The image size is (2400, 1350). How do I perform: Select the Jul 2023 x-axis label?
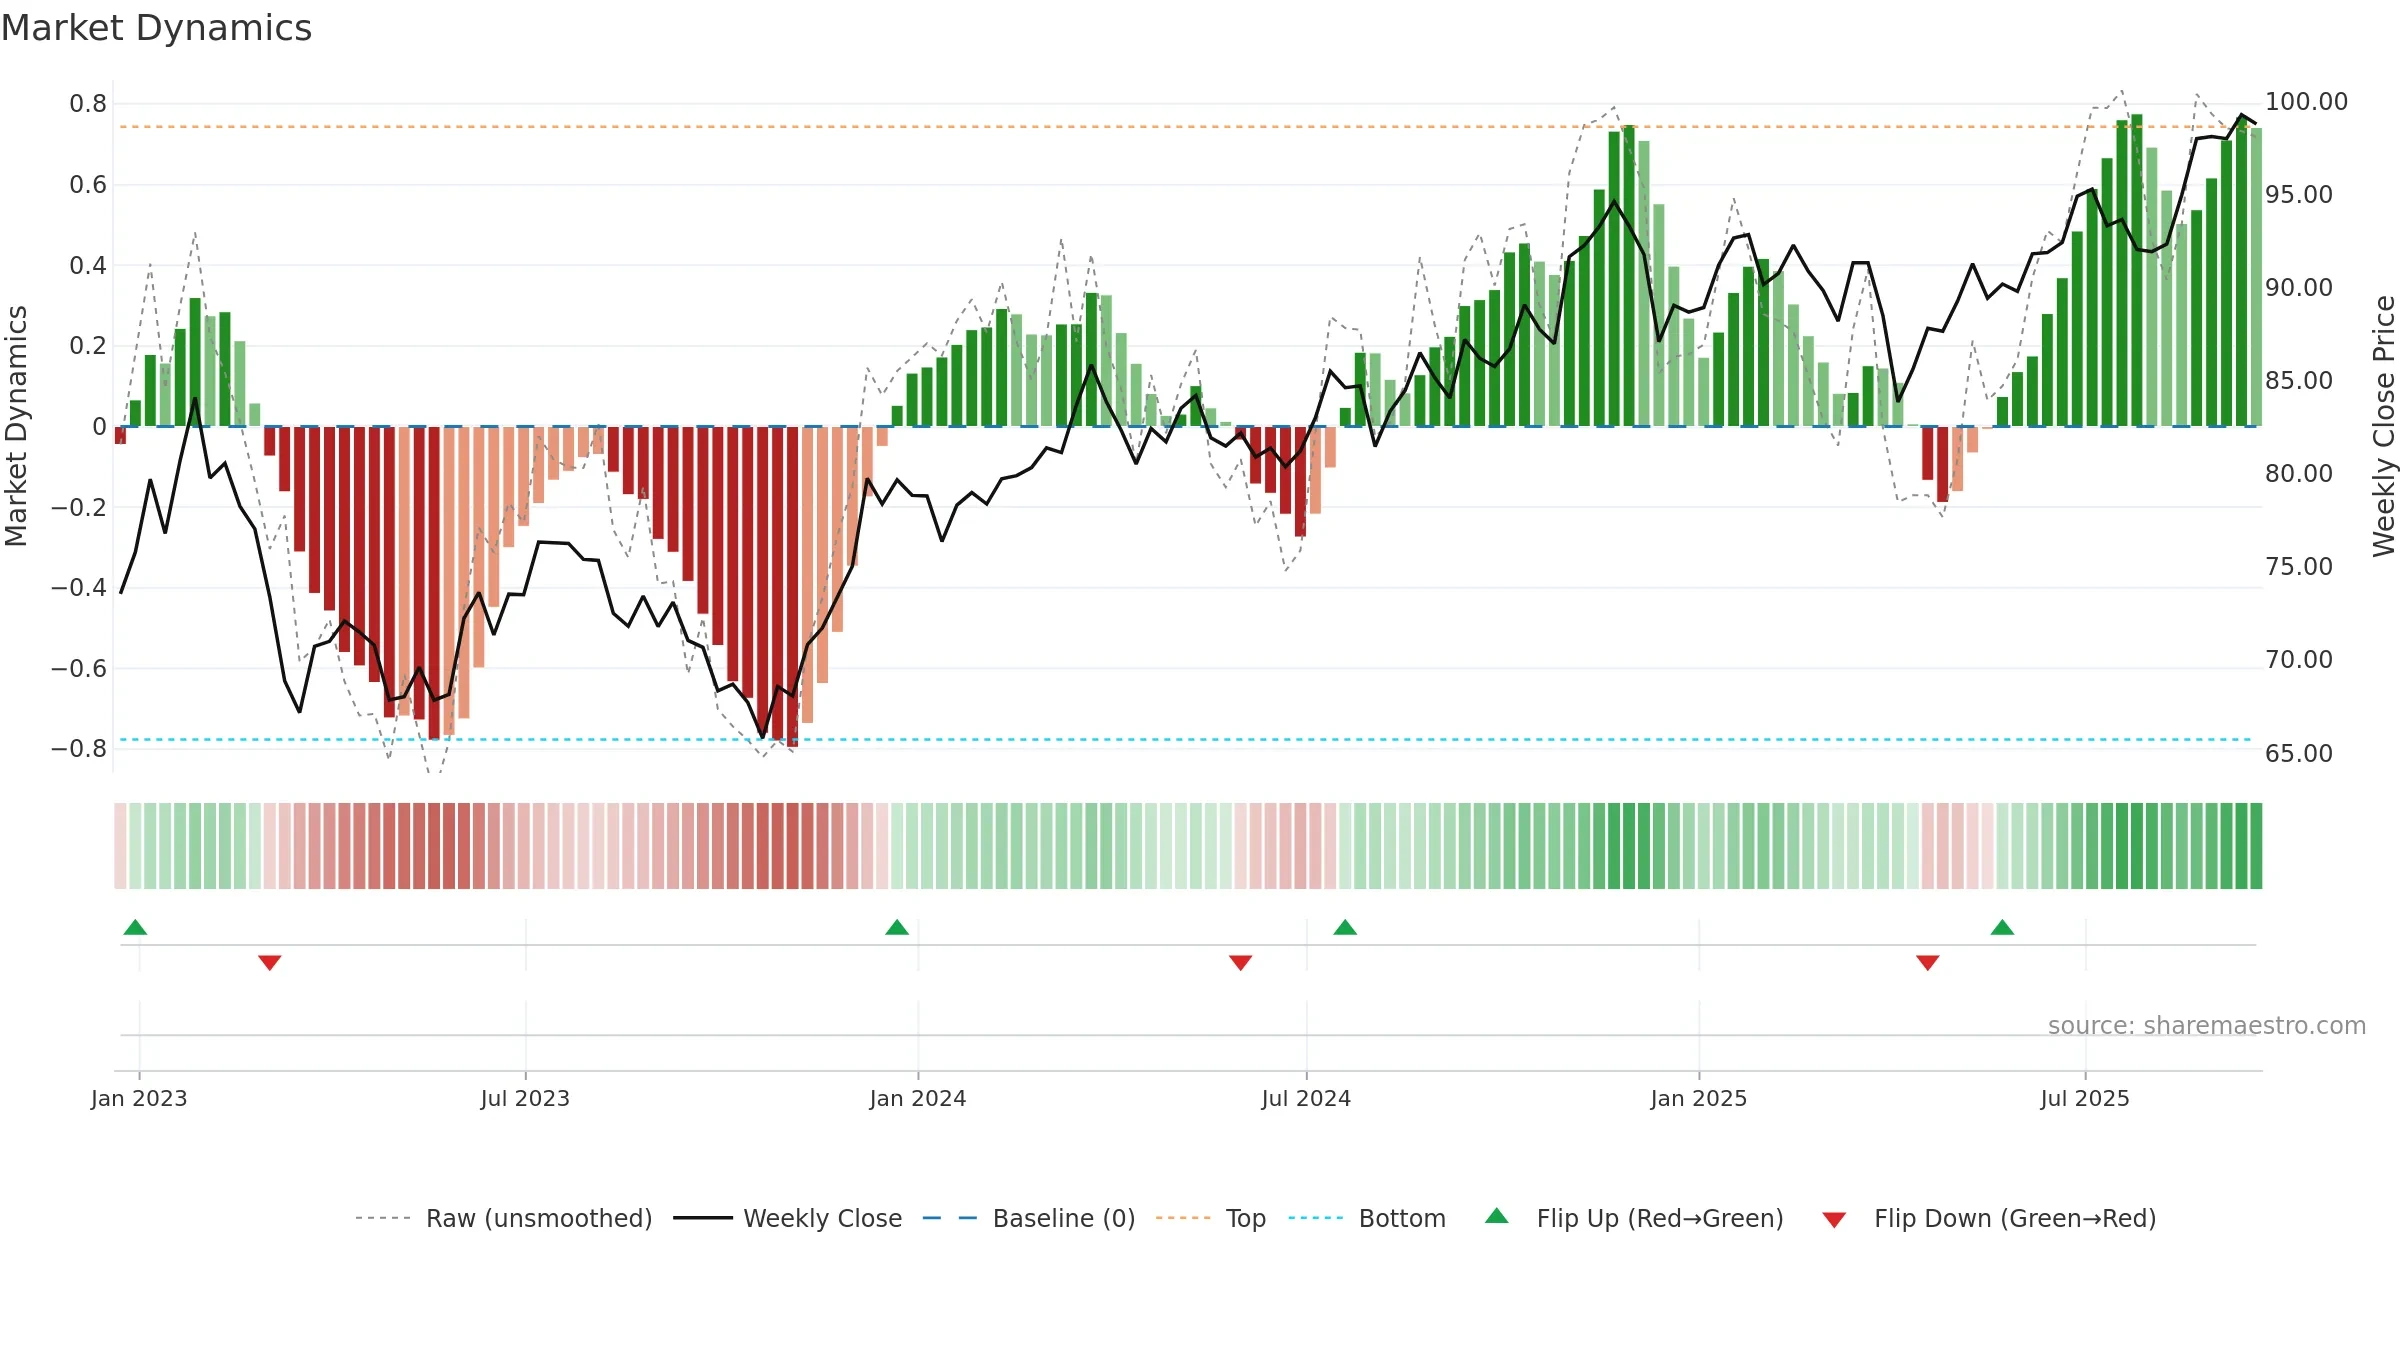tap(525, 1098)
